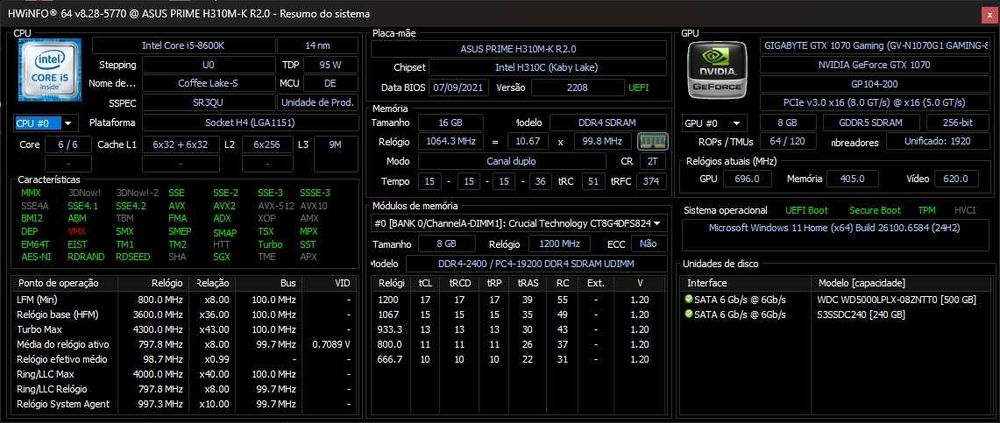Select the Turbo Max operating point row
Image resolution: width=1000 pixels, height=423 pixels.
coord(185,329)
